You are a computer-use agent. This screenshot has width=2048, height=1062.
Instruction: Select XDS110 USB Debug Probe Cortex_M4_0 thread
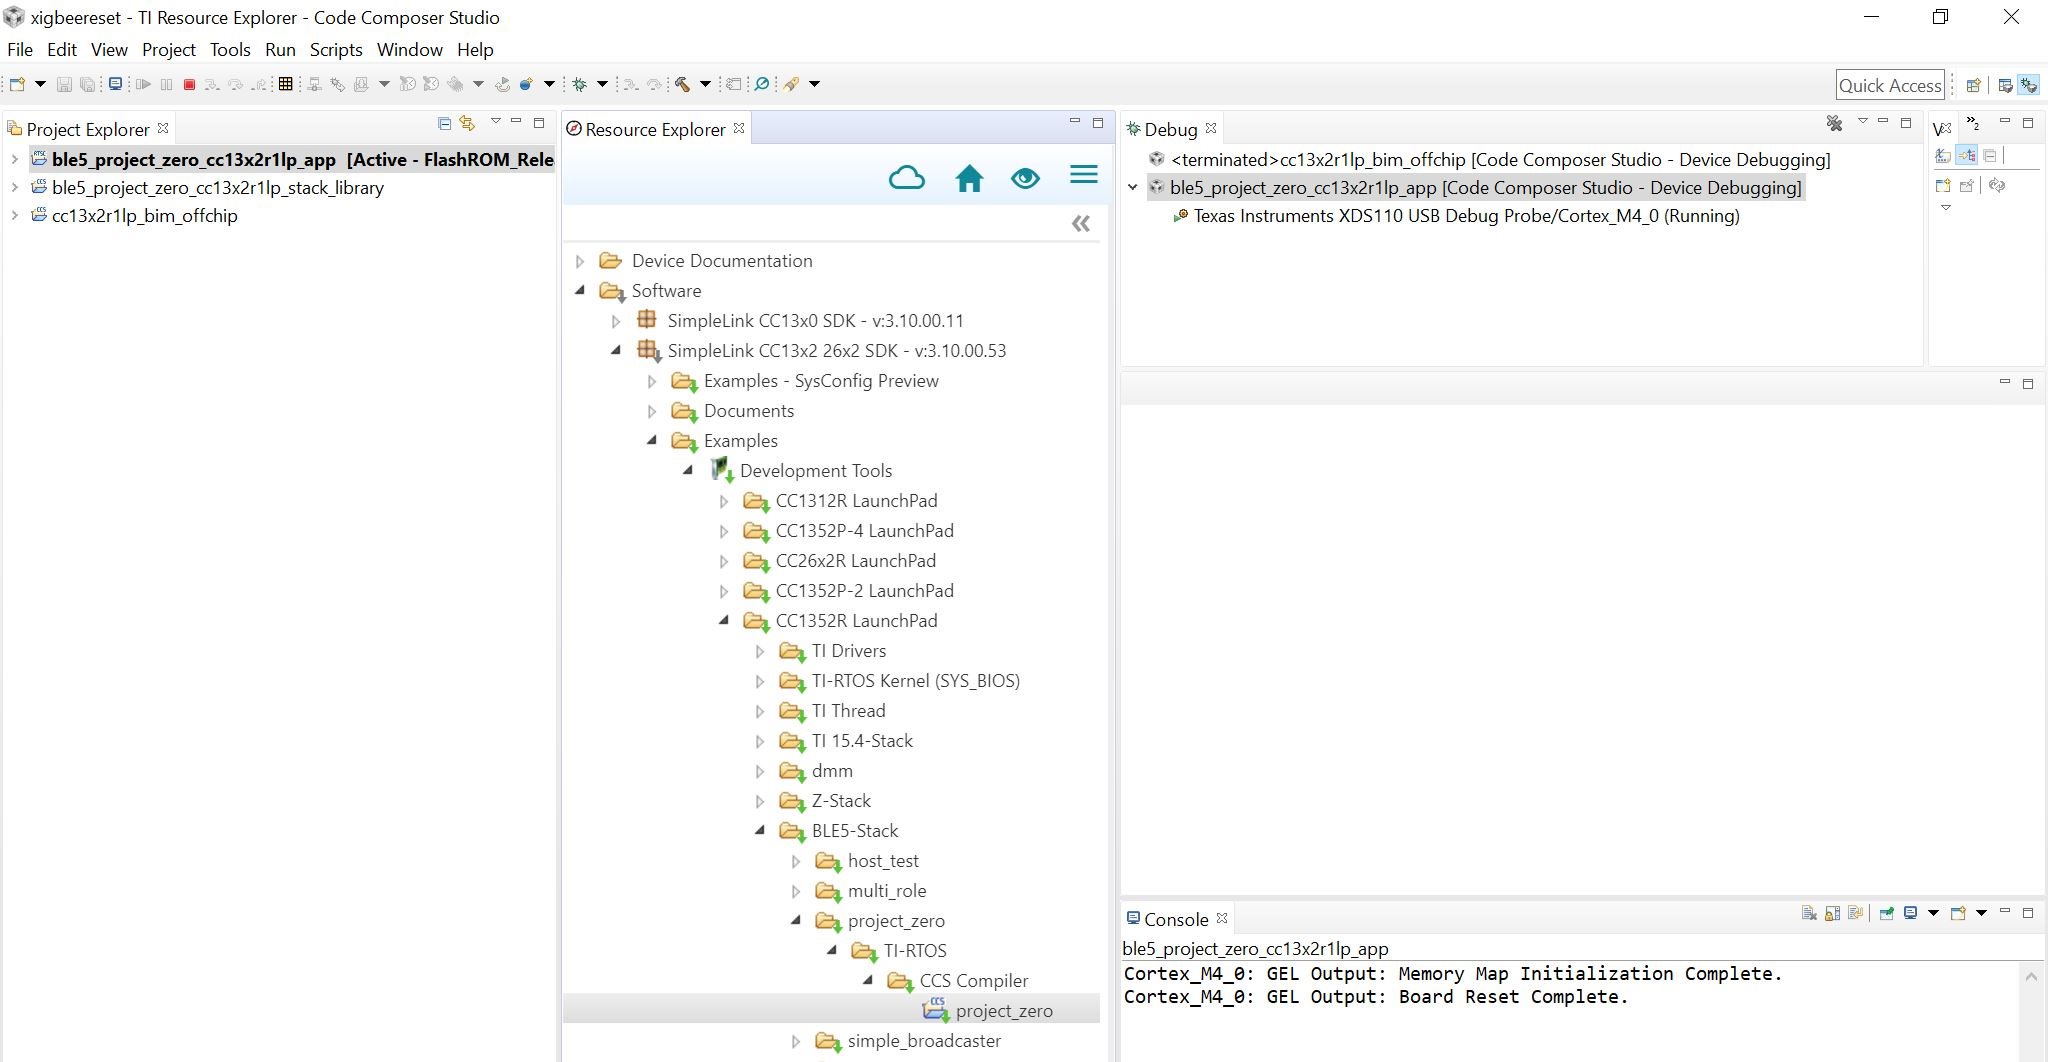click(x=1466, y=215)
